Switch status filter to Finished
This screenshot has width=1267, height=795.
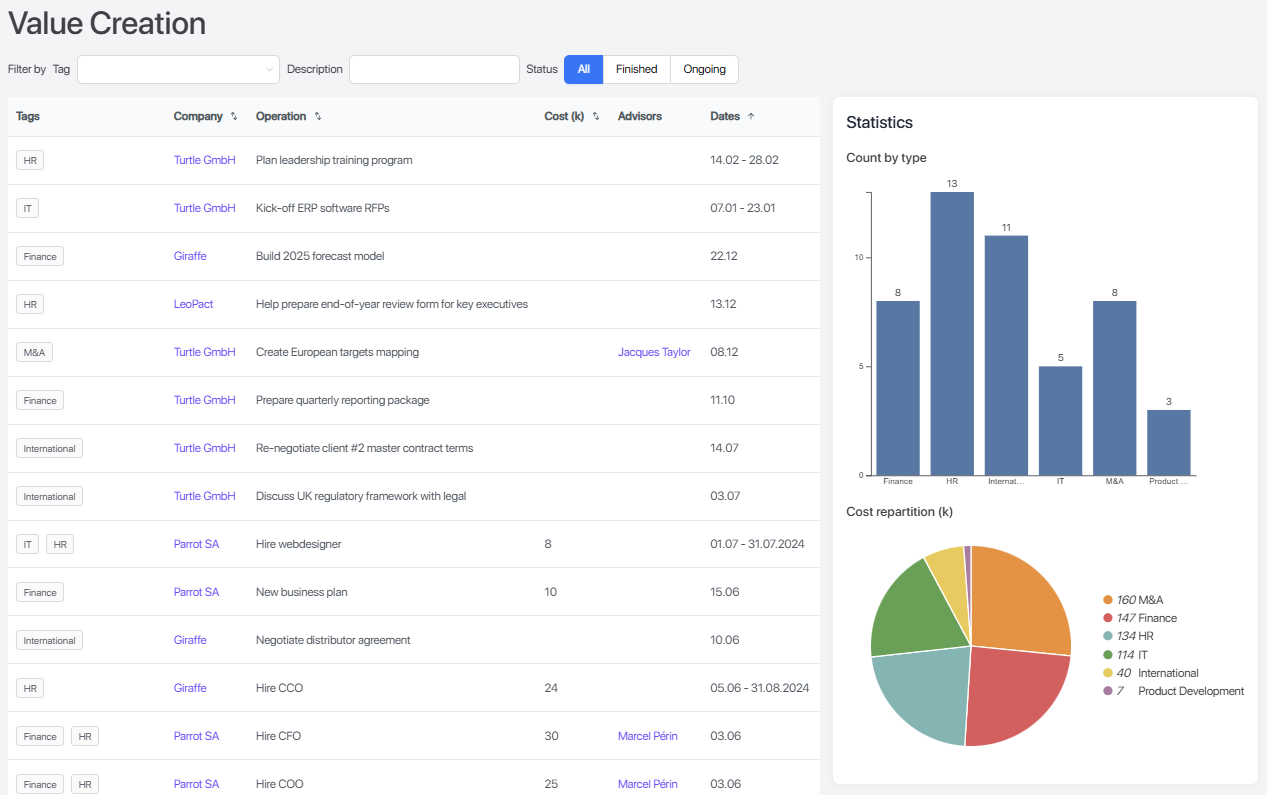637,69
